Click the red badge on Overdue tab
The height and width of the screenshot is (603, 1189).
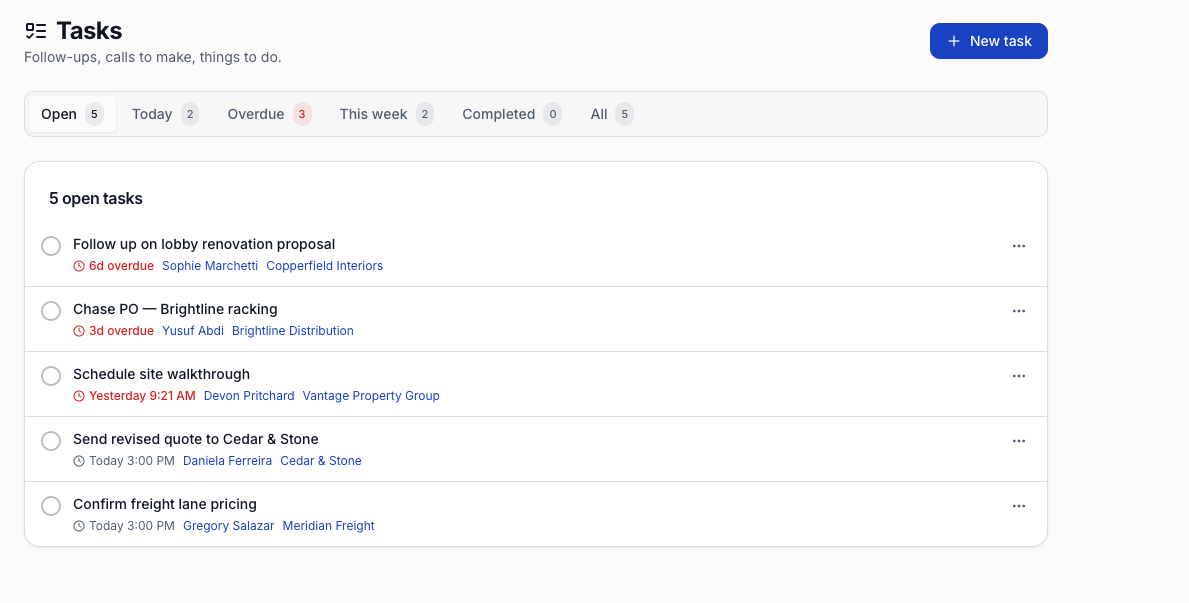[302, 114]
